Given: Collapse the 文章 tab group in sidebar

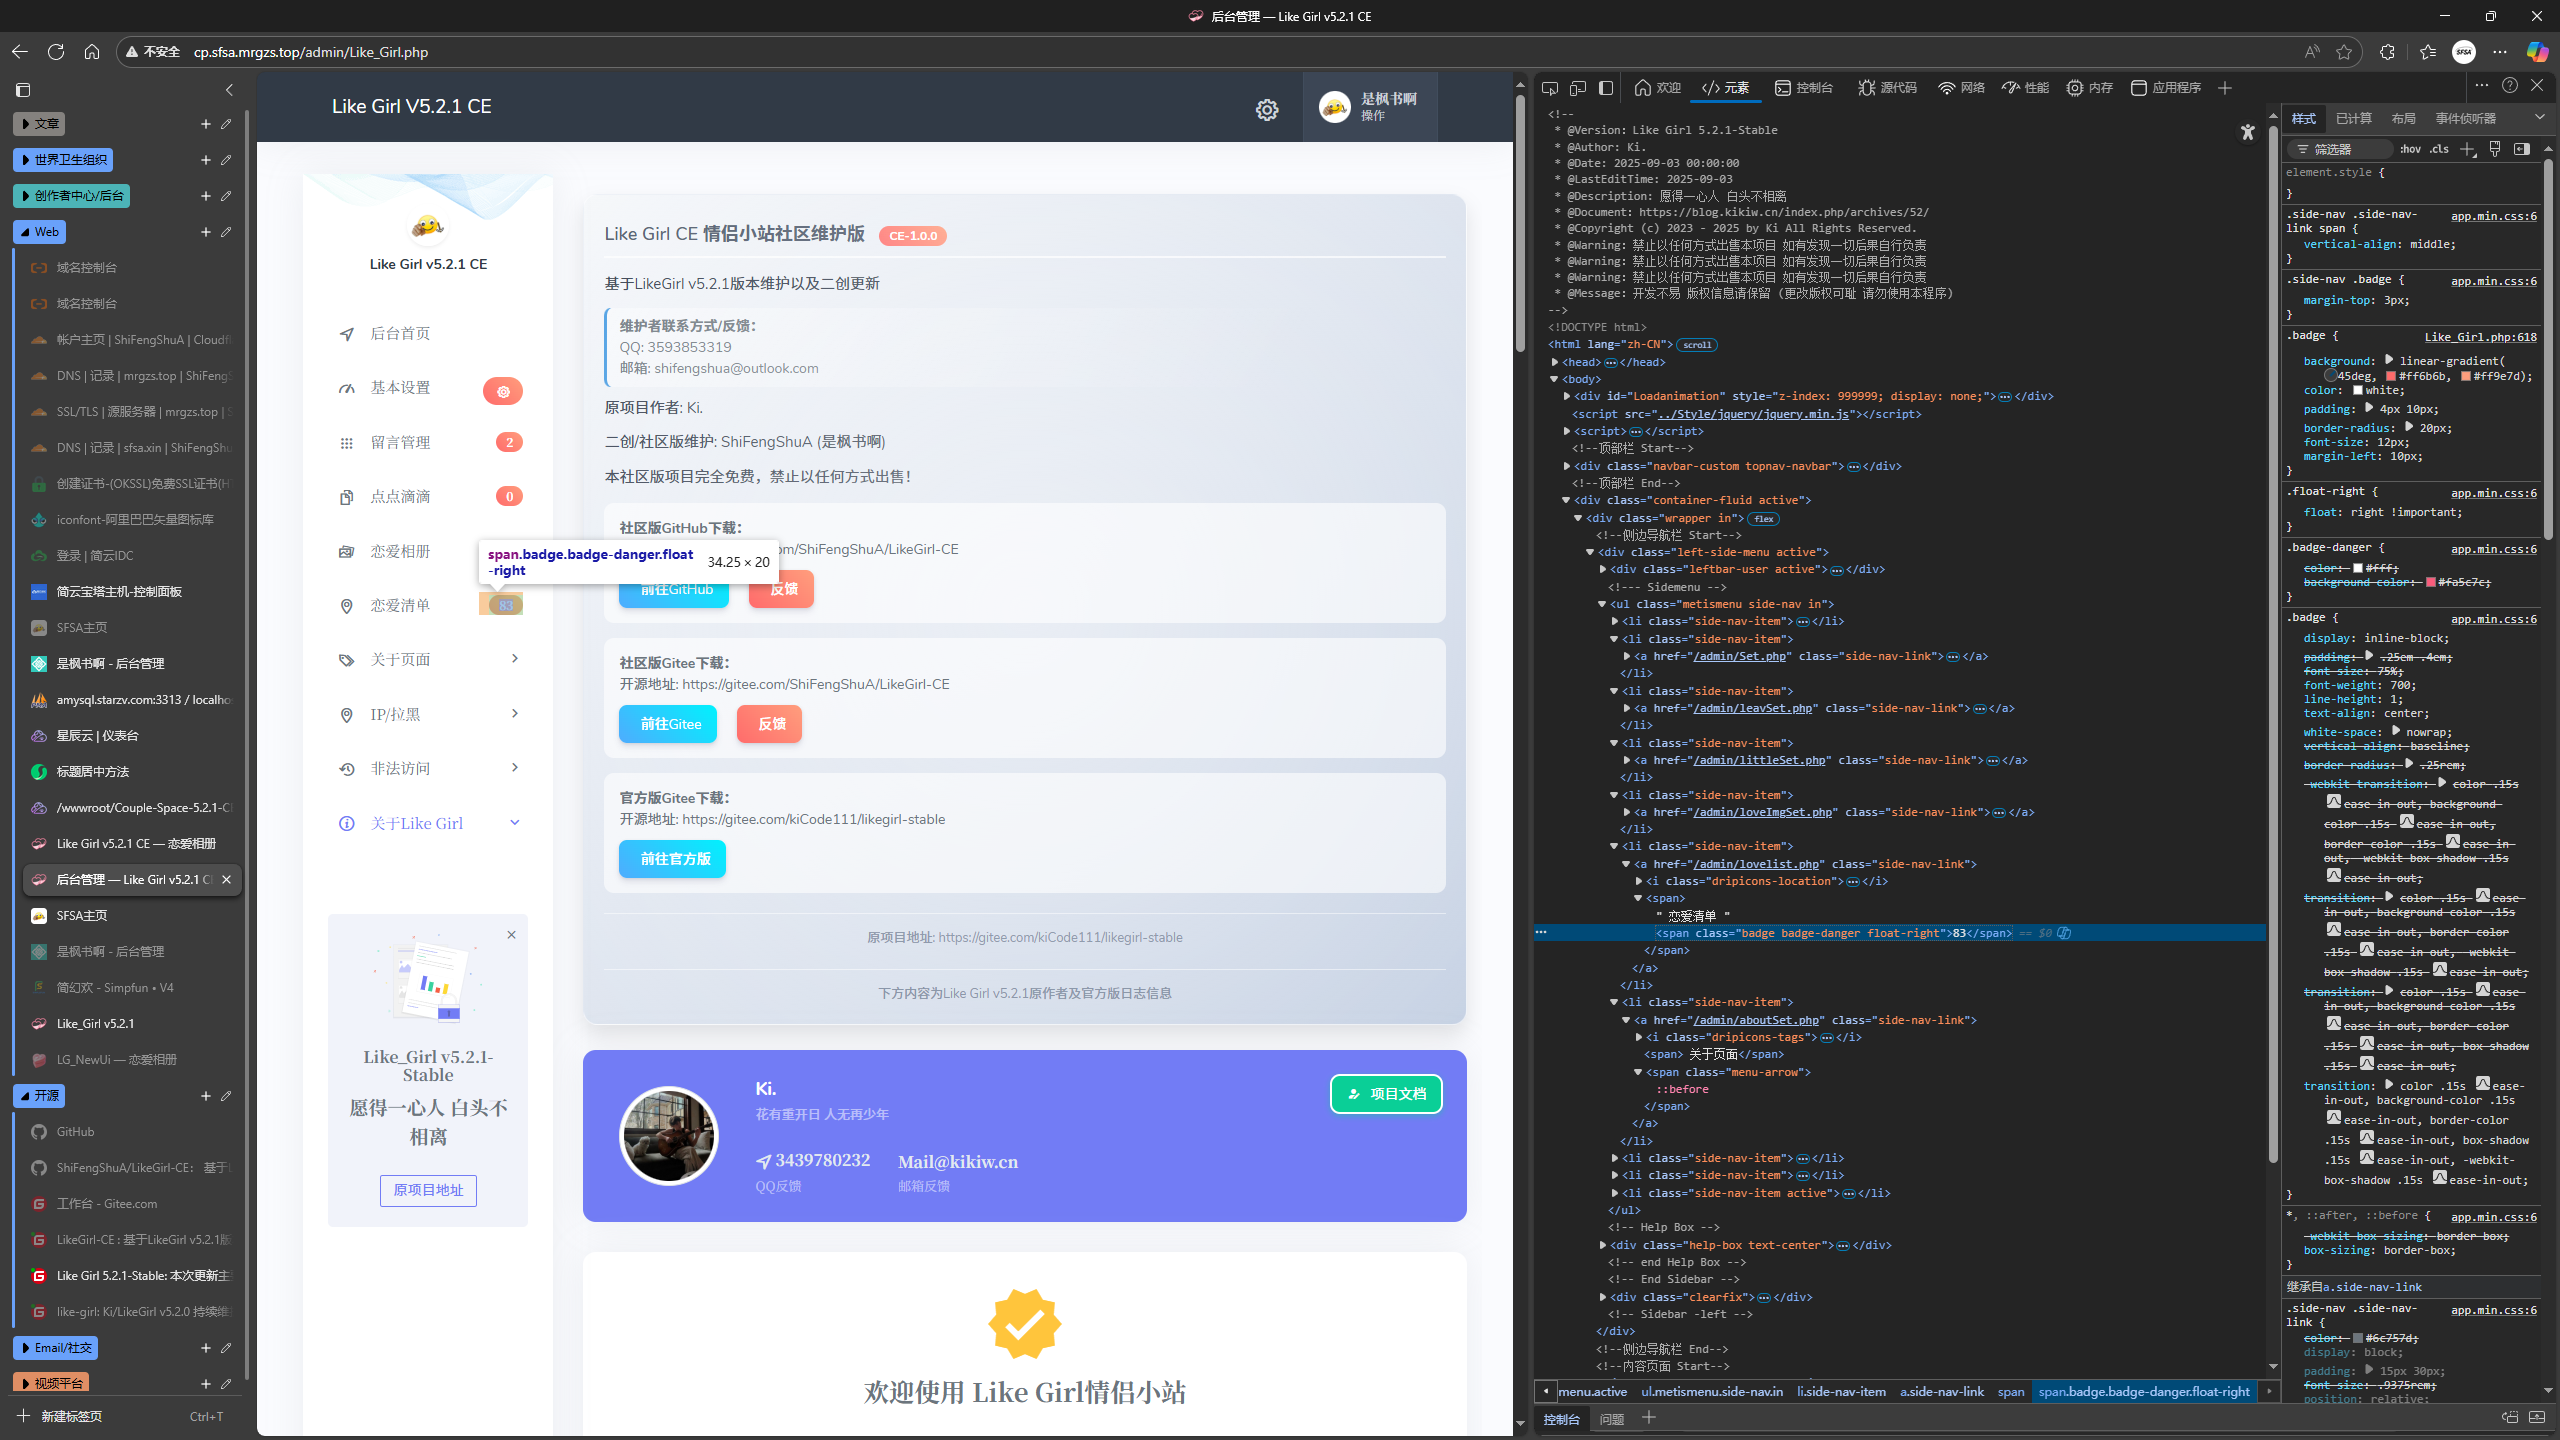Looking at the screenshot, I should (39, 124).
